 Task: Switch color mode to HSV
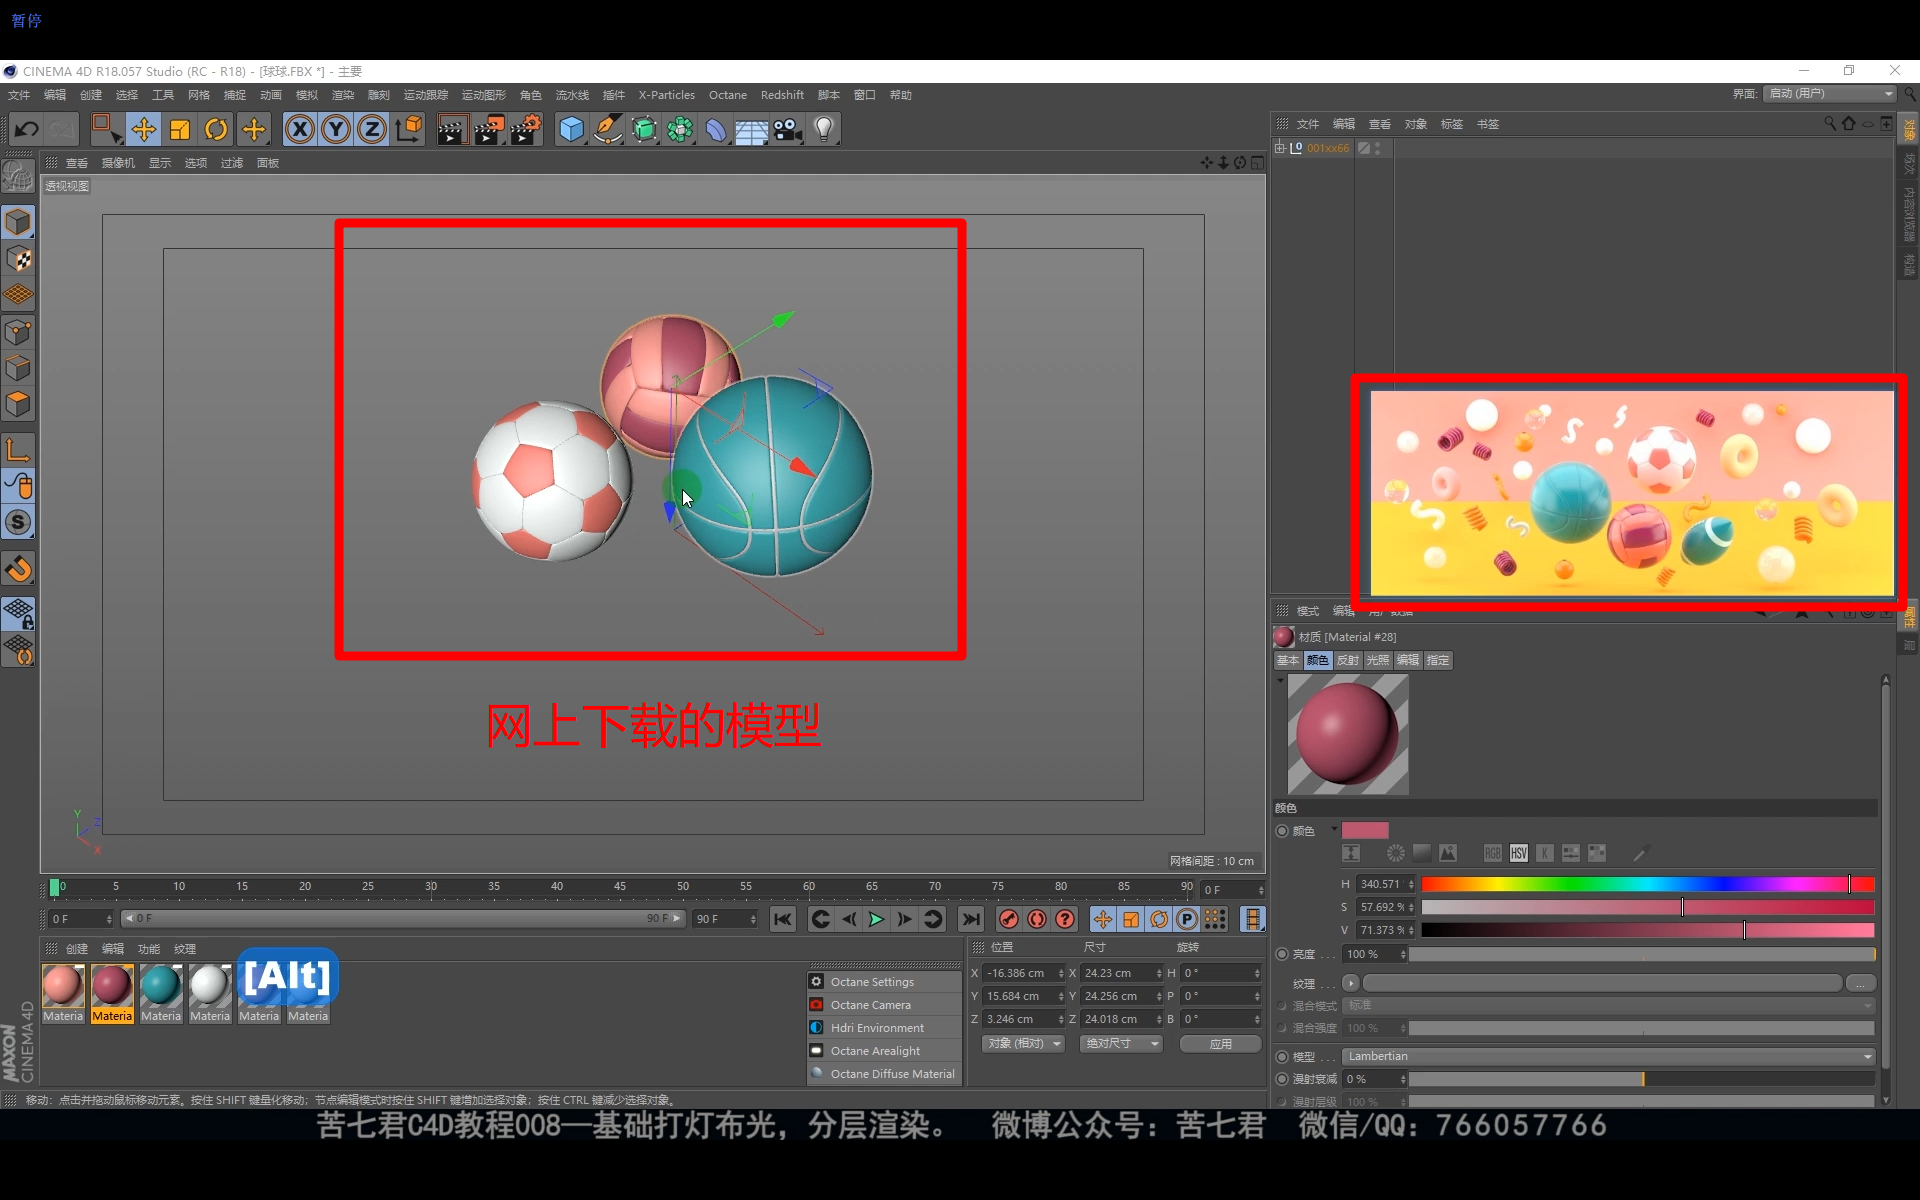click(1518, 853)
